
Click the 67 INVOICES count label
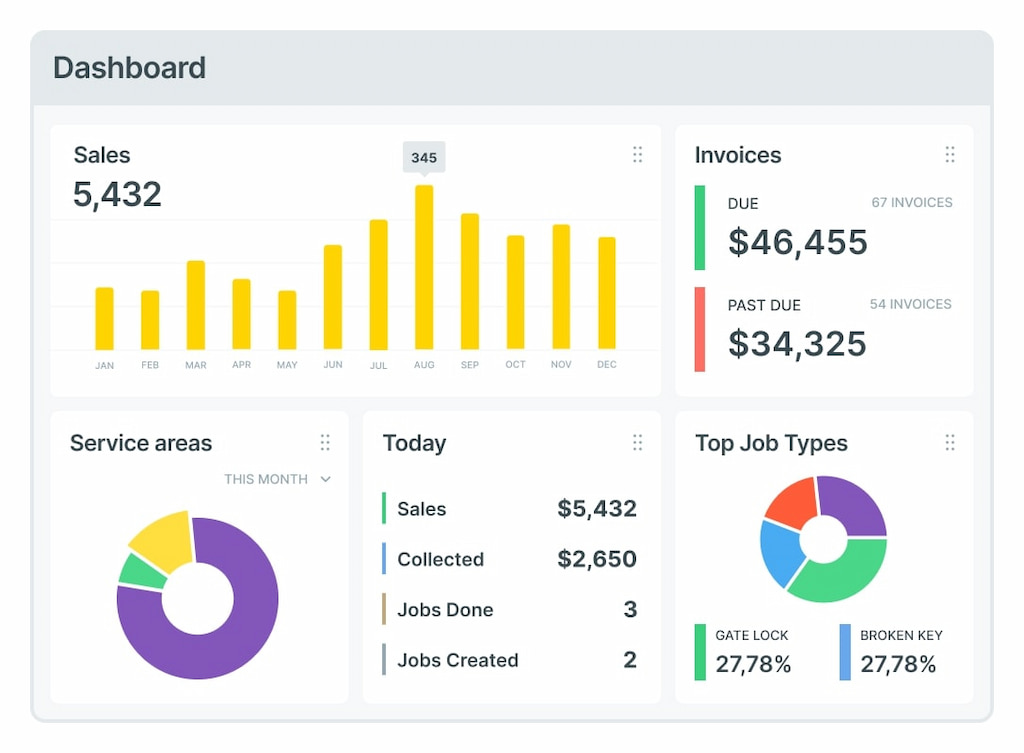coord(911,202)
